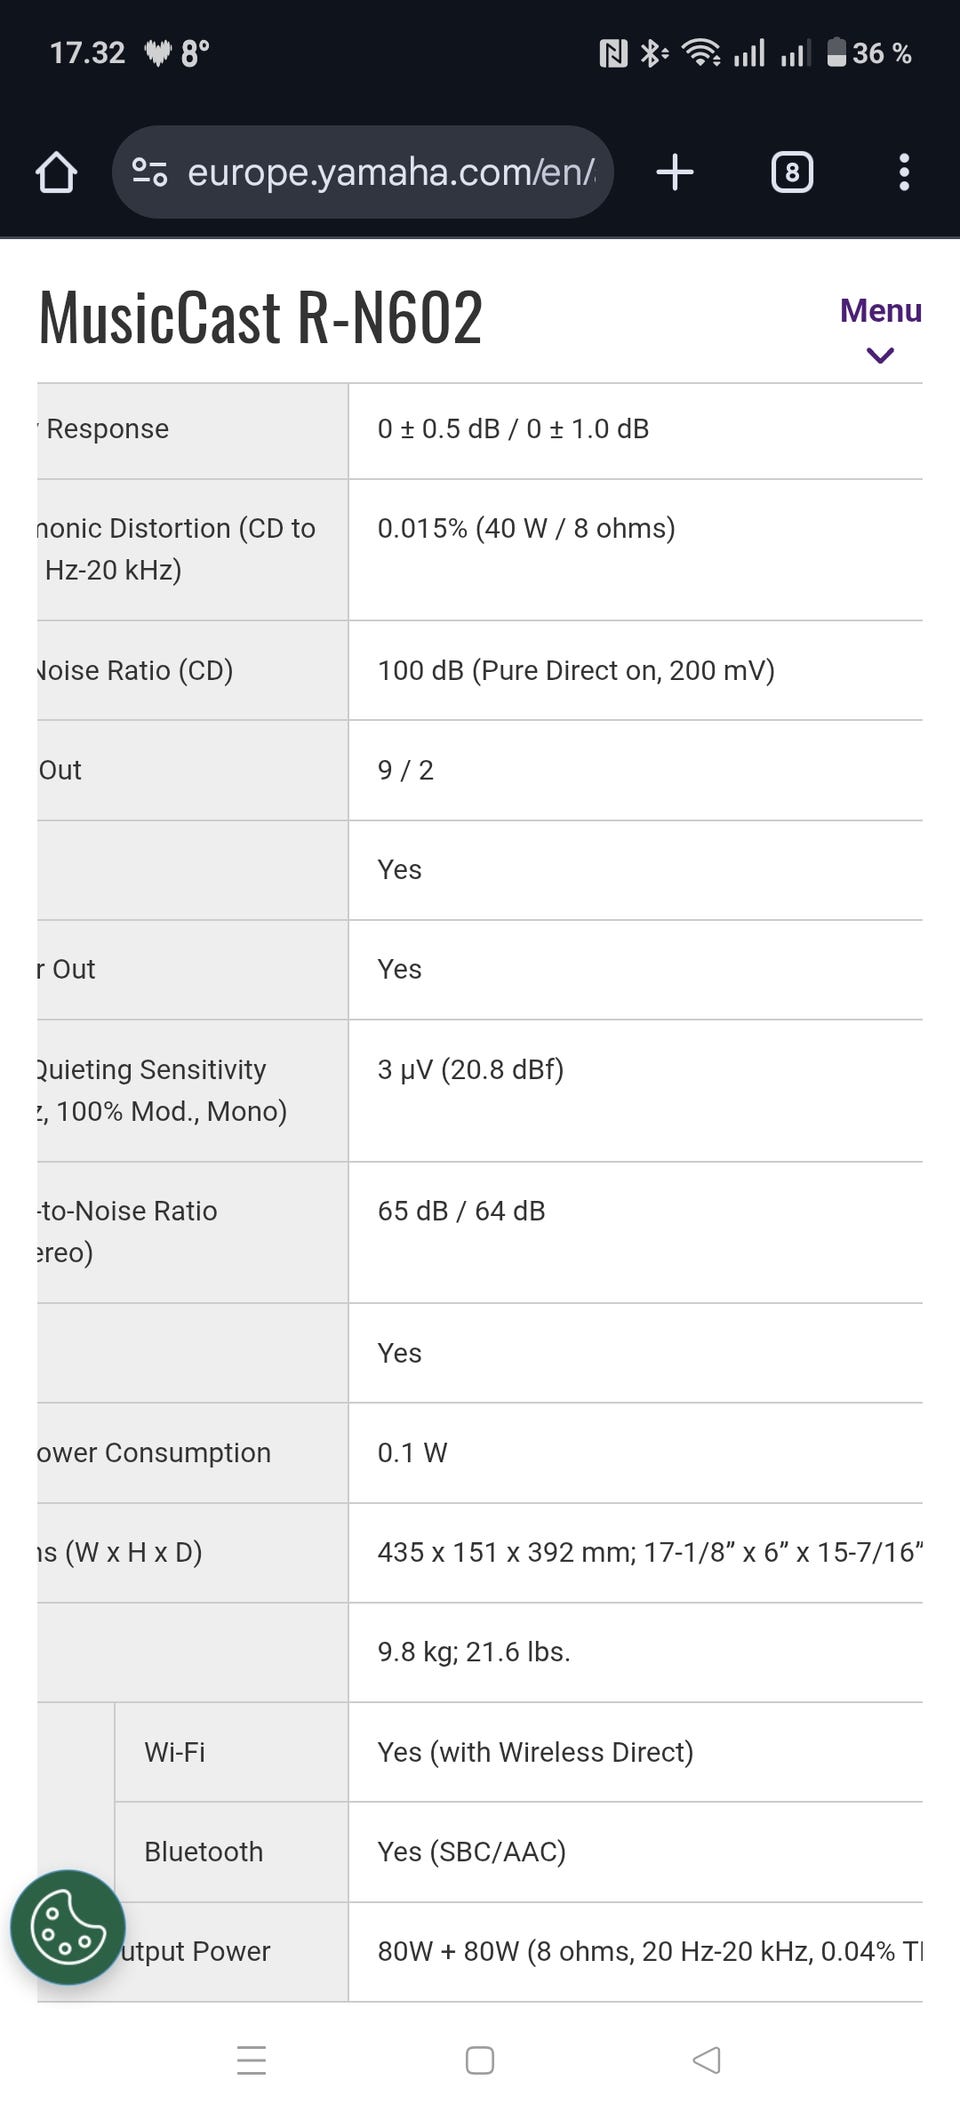This screenshot has width=960, height=2112.
Task: Tap the Bluetooth specification row label
Action: (203, 1852)
